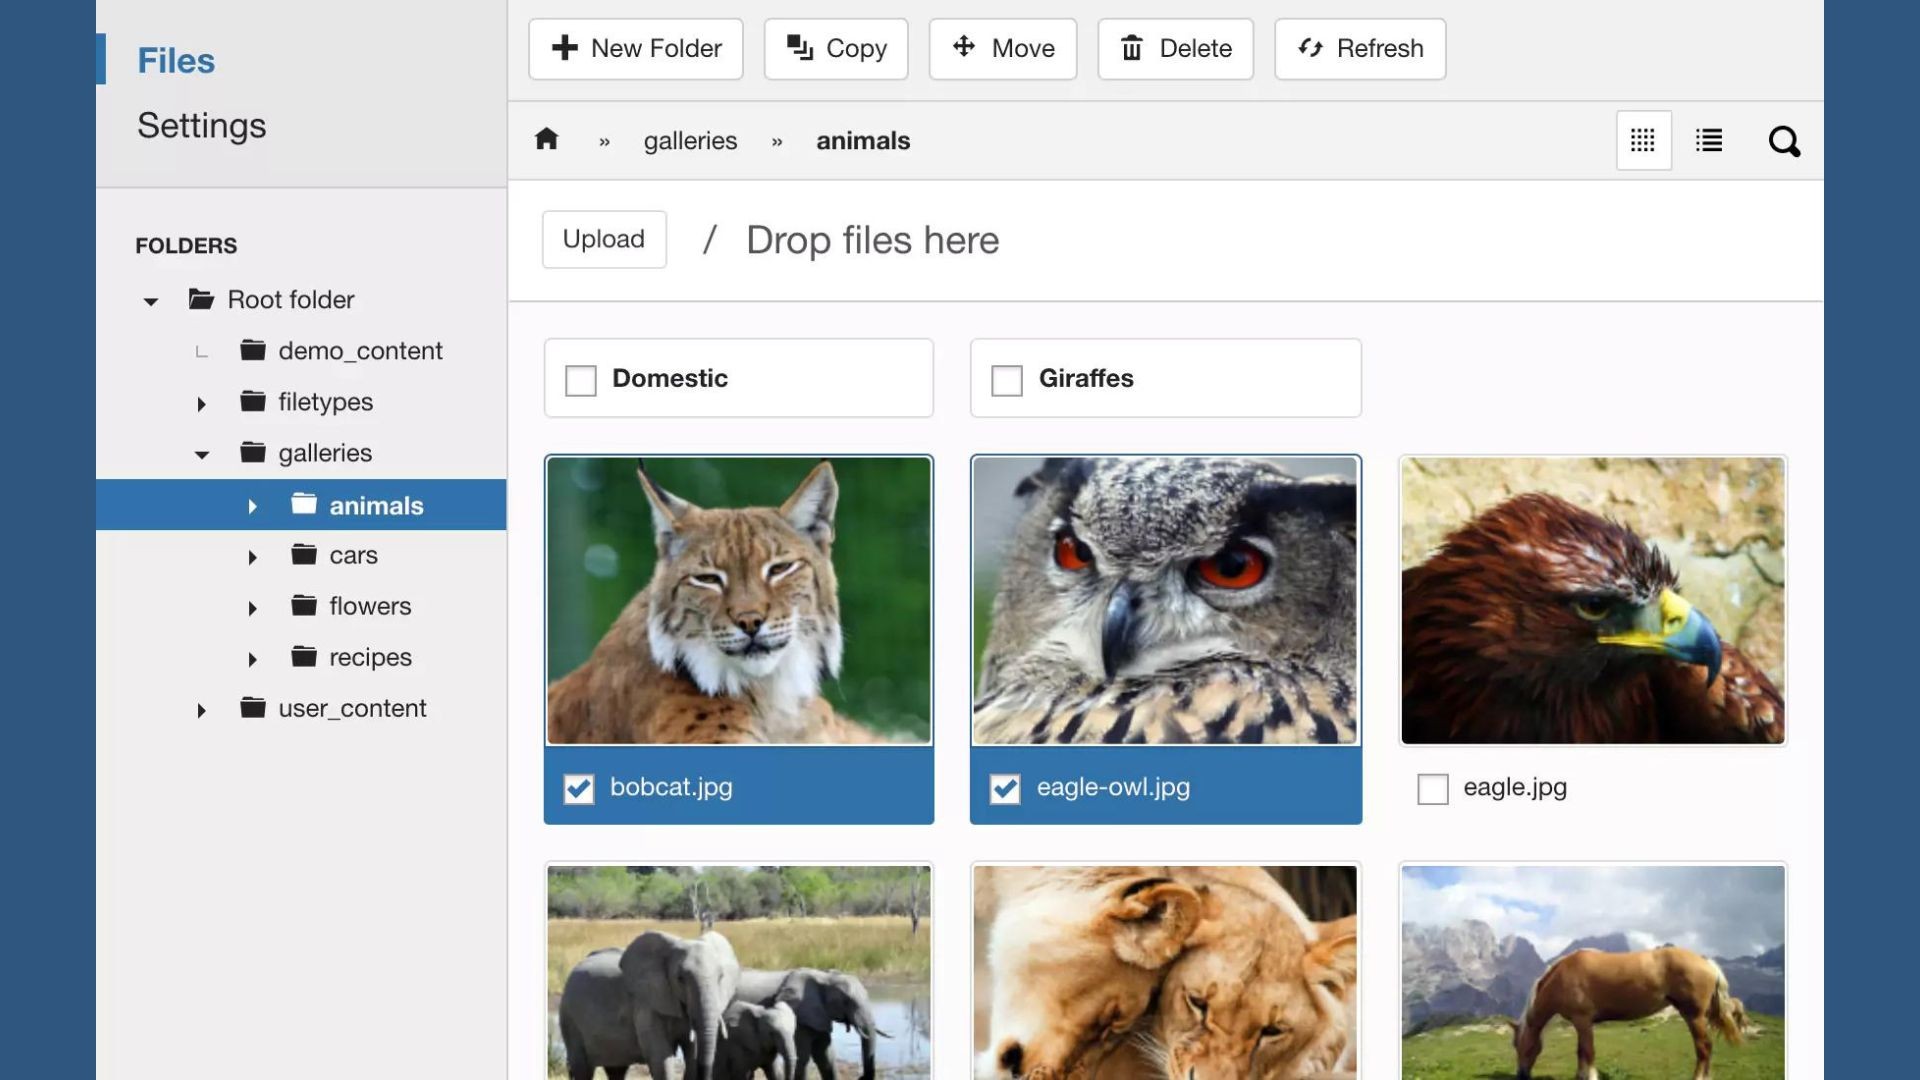Collapse the Root folder arrow
Viewport: 1920px width, 1080px height.
point(150,301)
